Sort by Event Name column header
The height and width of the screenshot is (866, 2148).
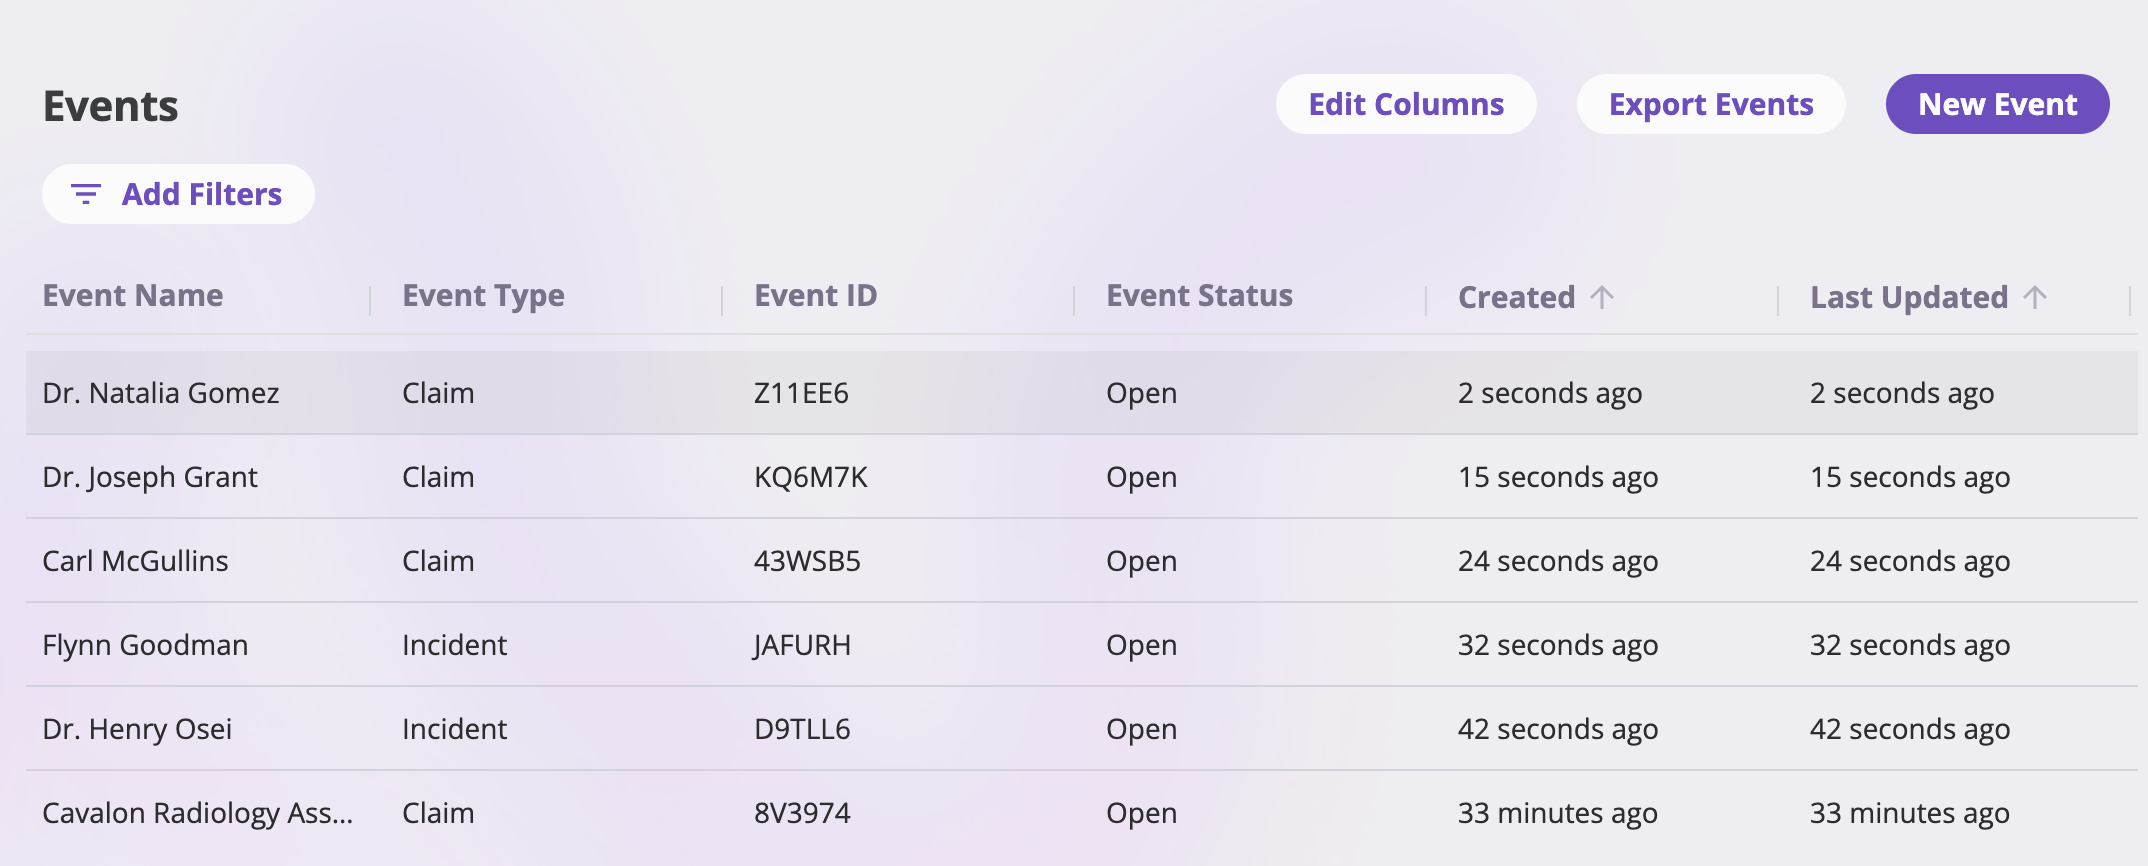pyautogui.click(x=133, y=296)
